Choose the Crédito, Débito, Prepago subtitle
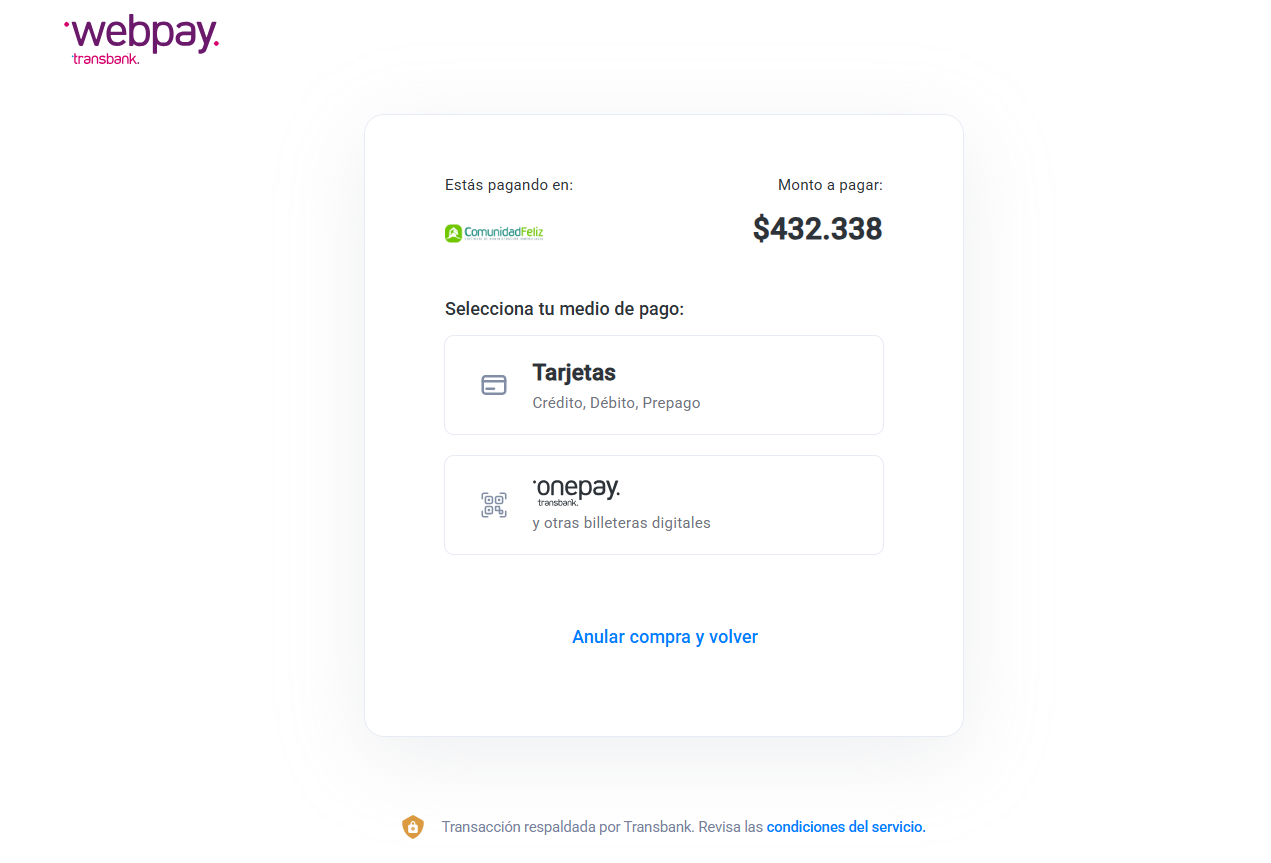This screenshot has height=863, width=1271. pos(616,403)
